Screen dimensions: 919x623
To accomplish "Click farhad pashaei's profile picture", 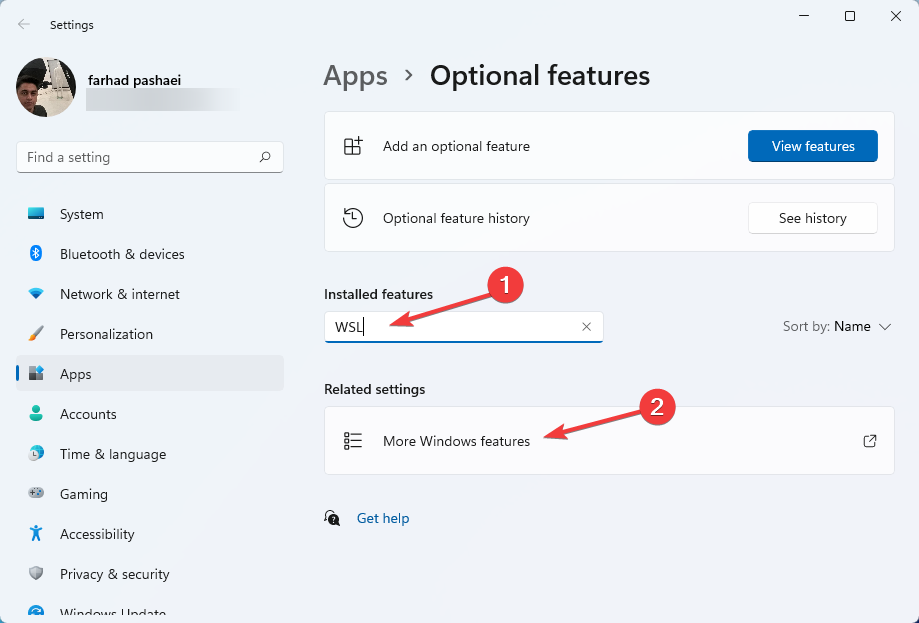I will click(45, 87).
